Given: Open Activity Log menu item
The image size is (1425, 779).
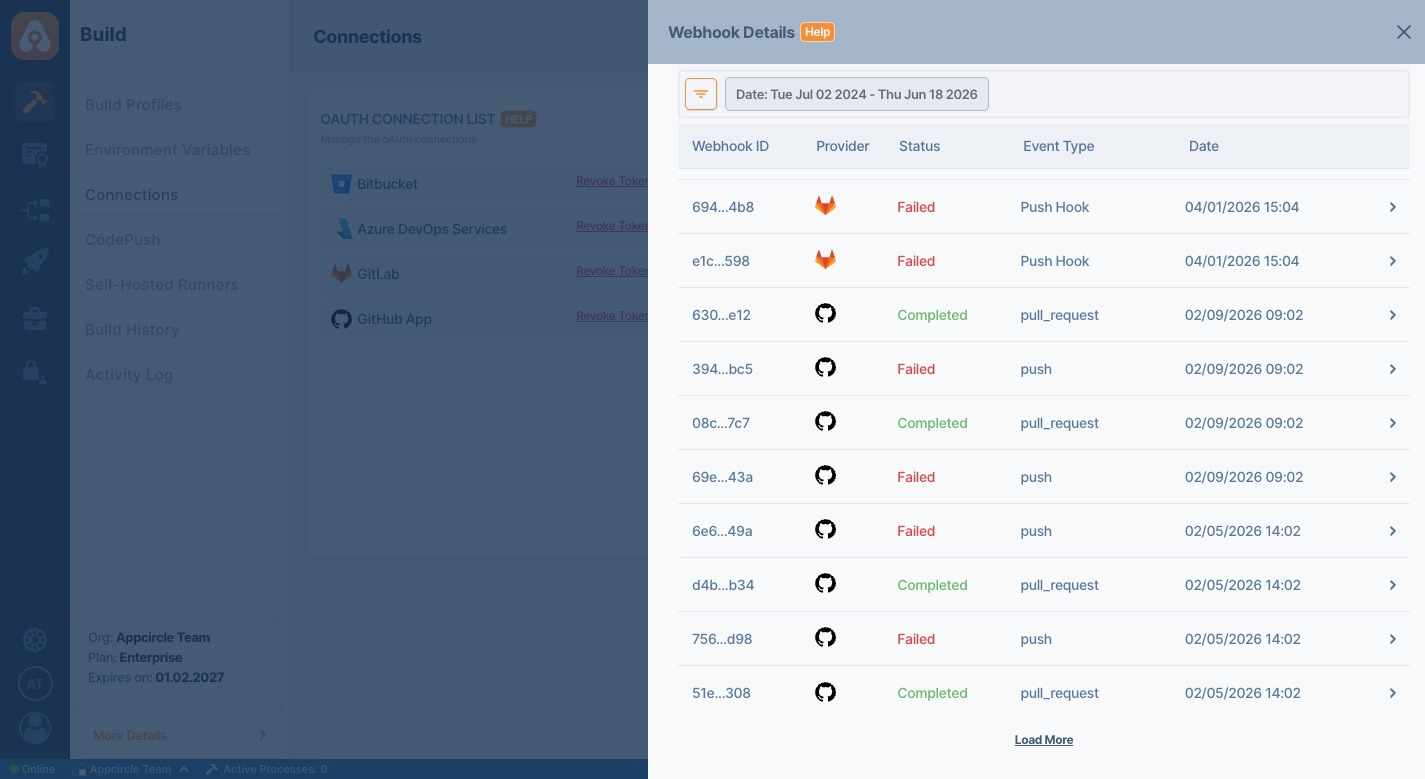Looking at the screenshot, I should pyautogui.click(x=129, y=375).
